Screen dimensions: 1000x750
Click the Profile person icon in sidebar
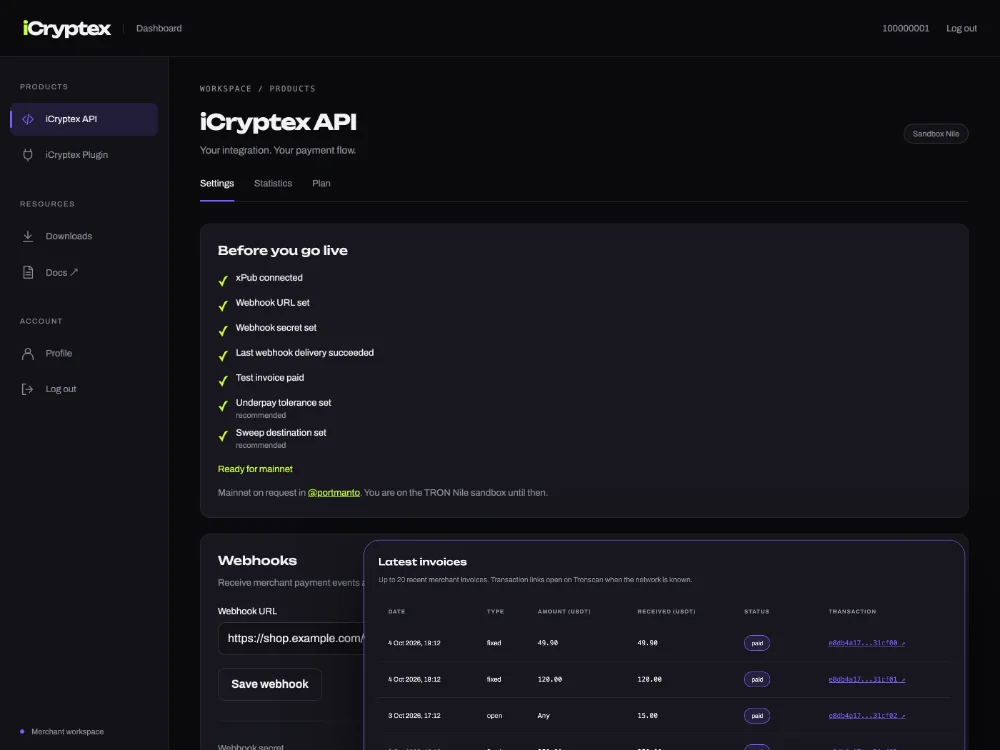pos(28,353)
